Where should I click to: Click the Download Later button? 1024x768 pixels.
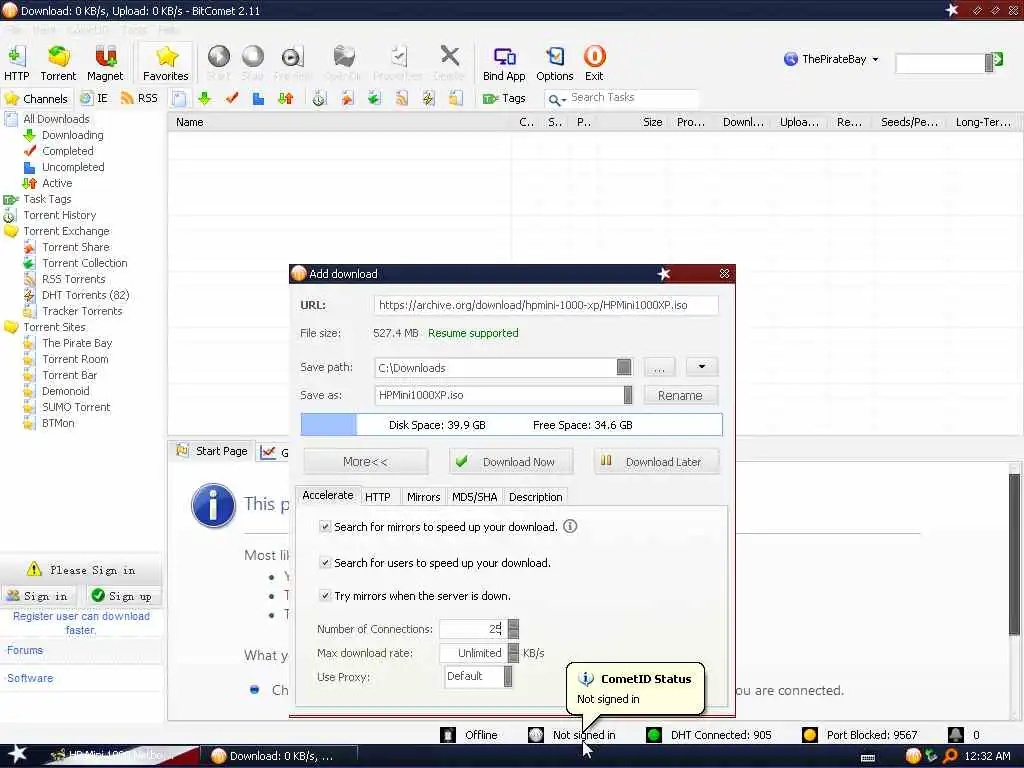pos(656,462)
